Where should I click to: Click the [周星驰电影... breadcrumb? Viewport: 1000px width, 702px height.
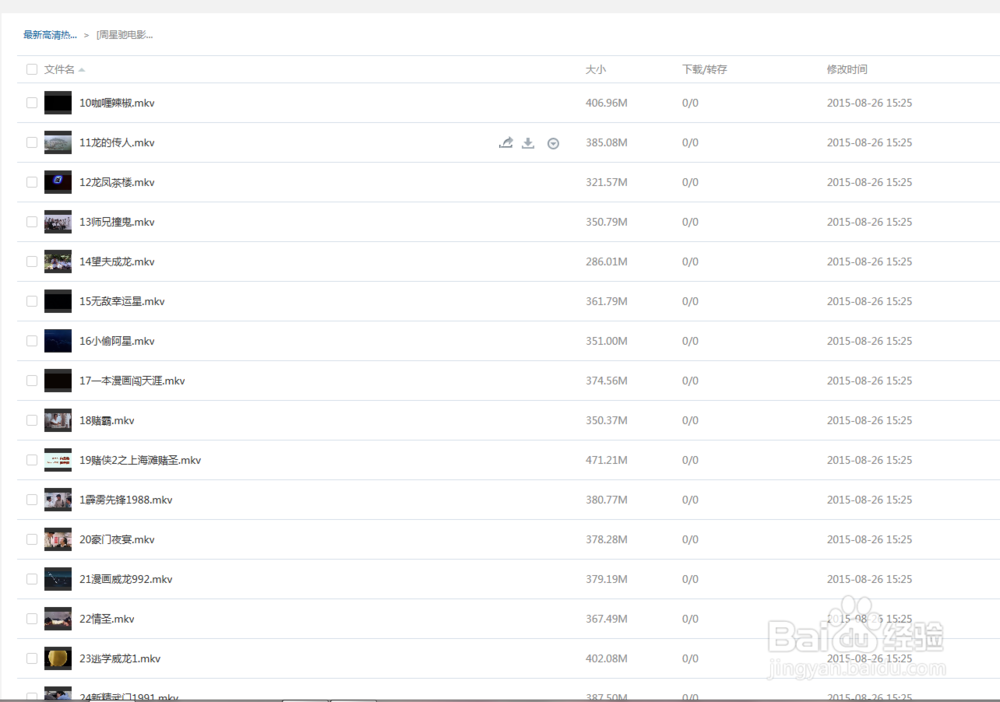point(124,35)
